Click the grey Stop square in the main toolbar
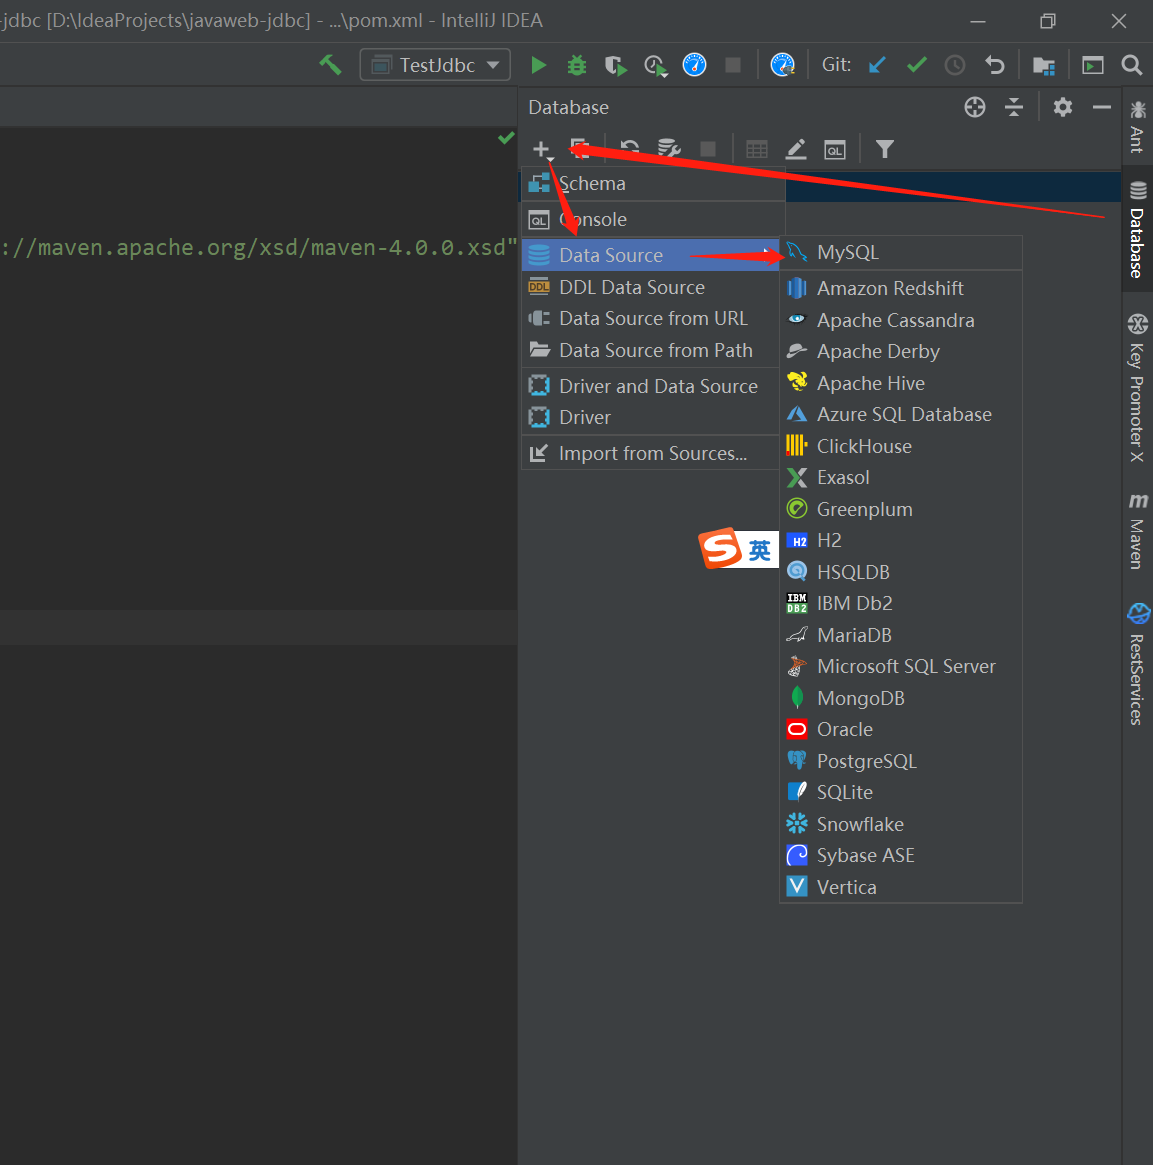This screenshot has height=1165, width=1153. click(x=733, y=65)
